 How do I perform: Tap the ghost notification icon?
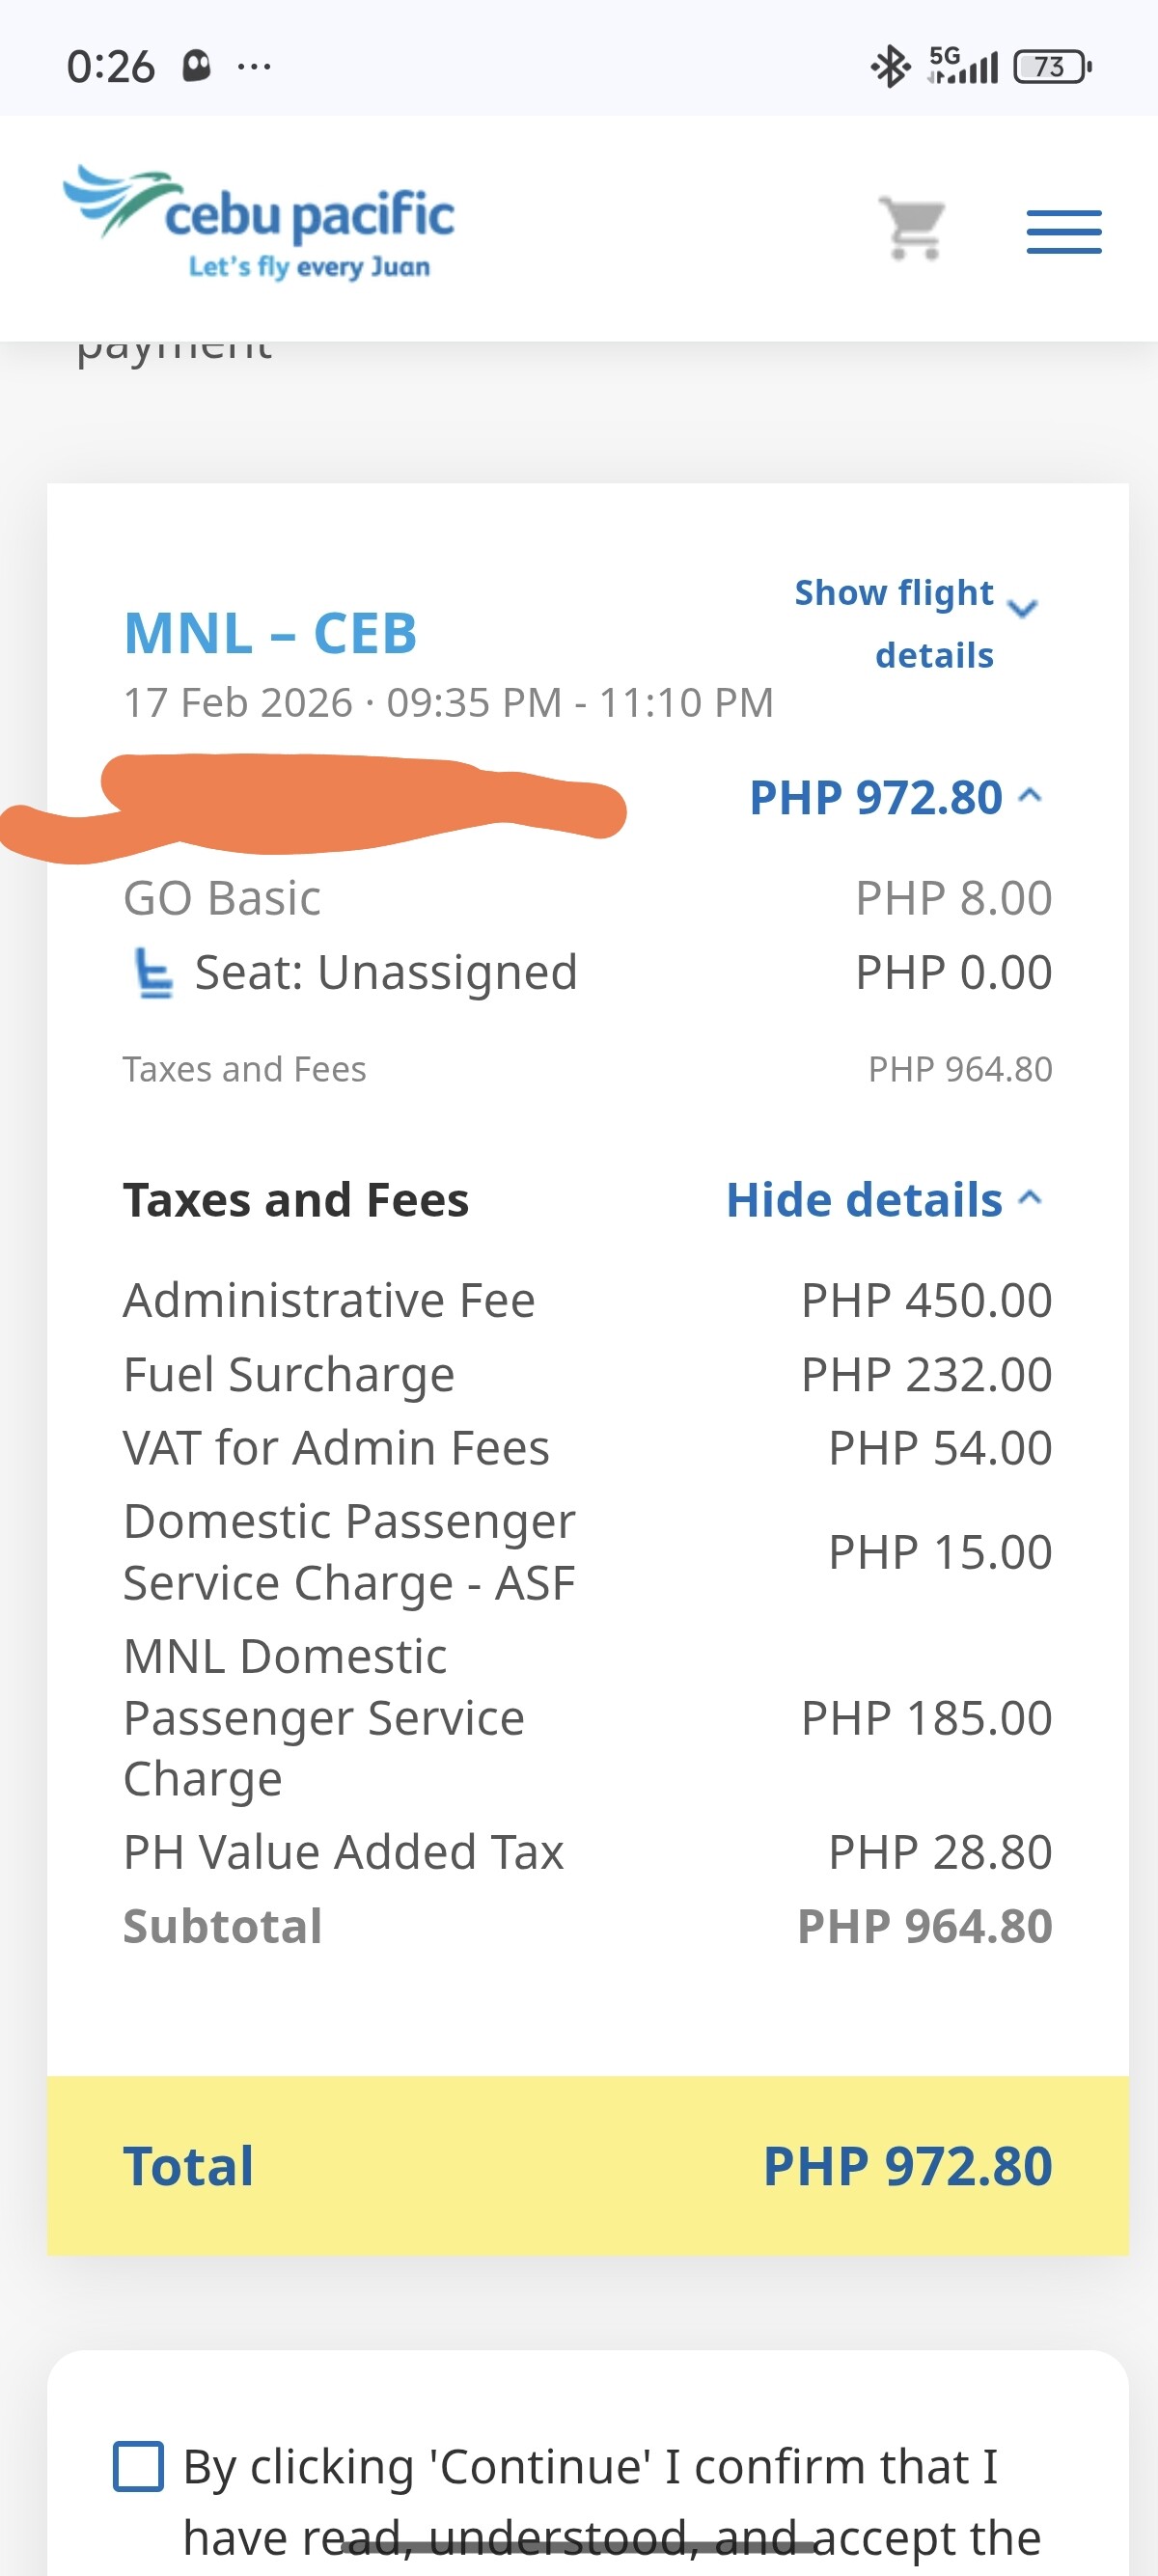pyautogui.click(x=197, y=67)
